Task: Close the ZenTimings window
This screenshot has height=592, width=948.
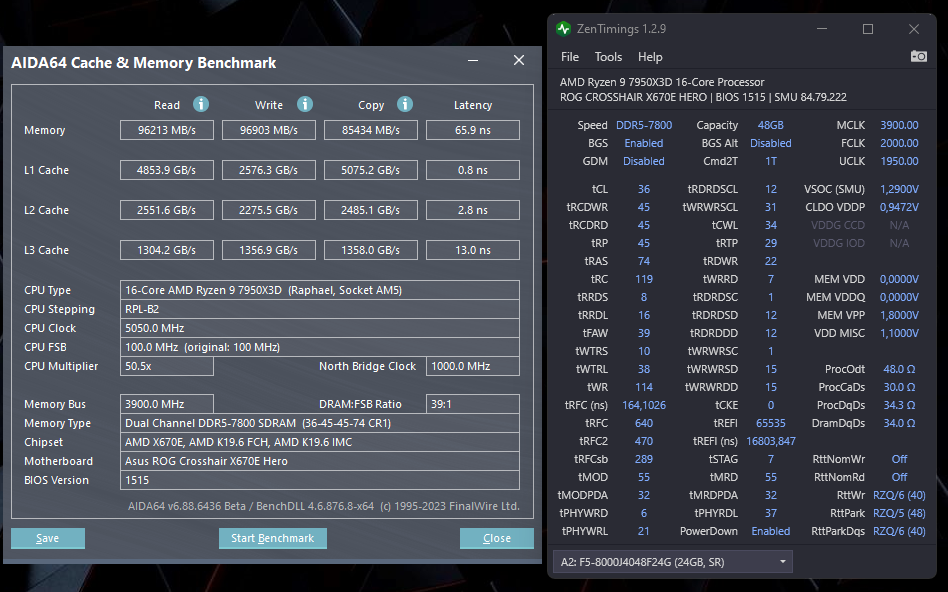Action: click(914, 29)
